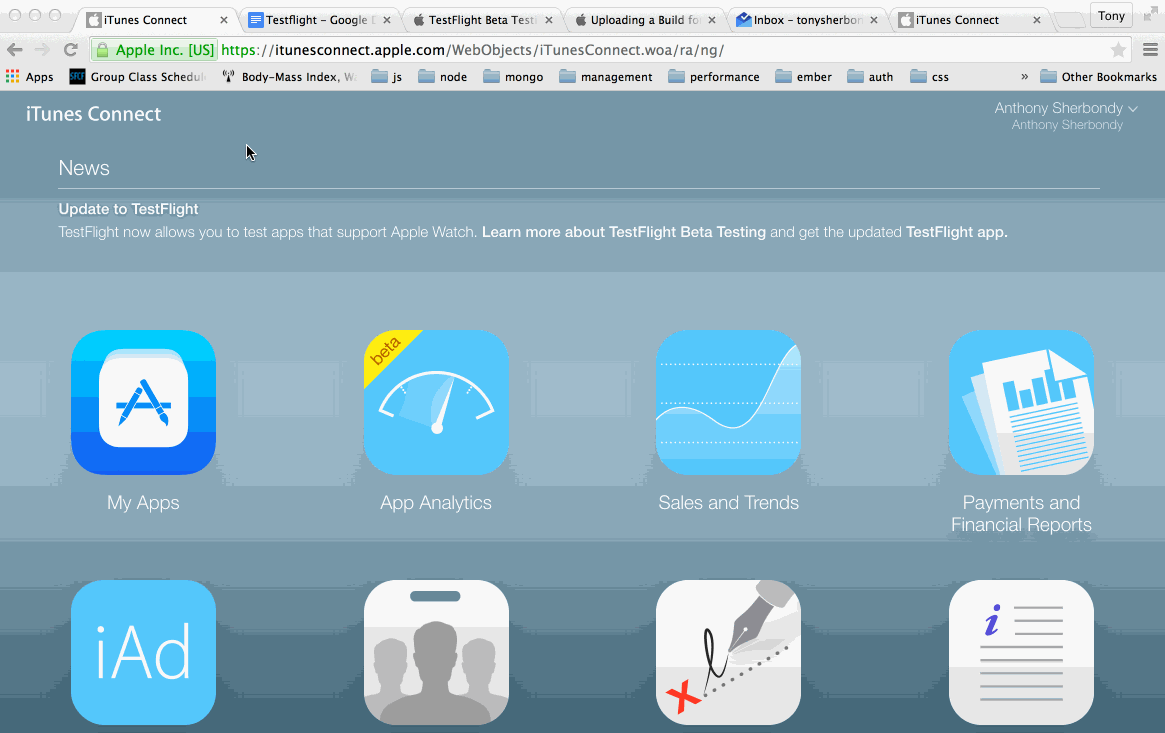Open the Apps bookmarks shortcut
This screenshot has width=1165, height=733.
29,76
